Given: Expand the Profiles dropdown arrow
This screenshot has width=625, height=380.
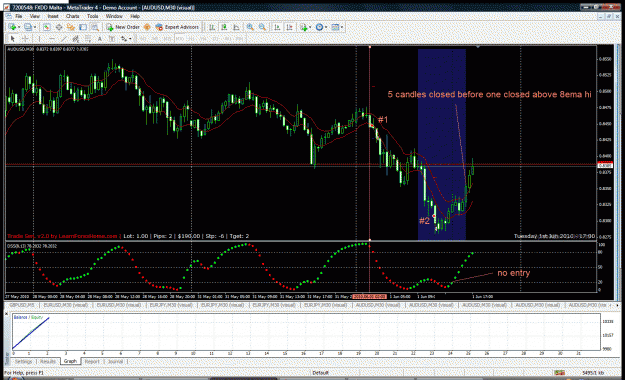Looking at the screenshot, I should (x=35, y=27).
